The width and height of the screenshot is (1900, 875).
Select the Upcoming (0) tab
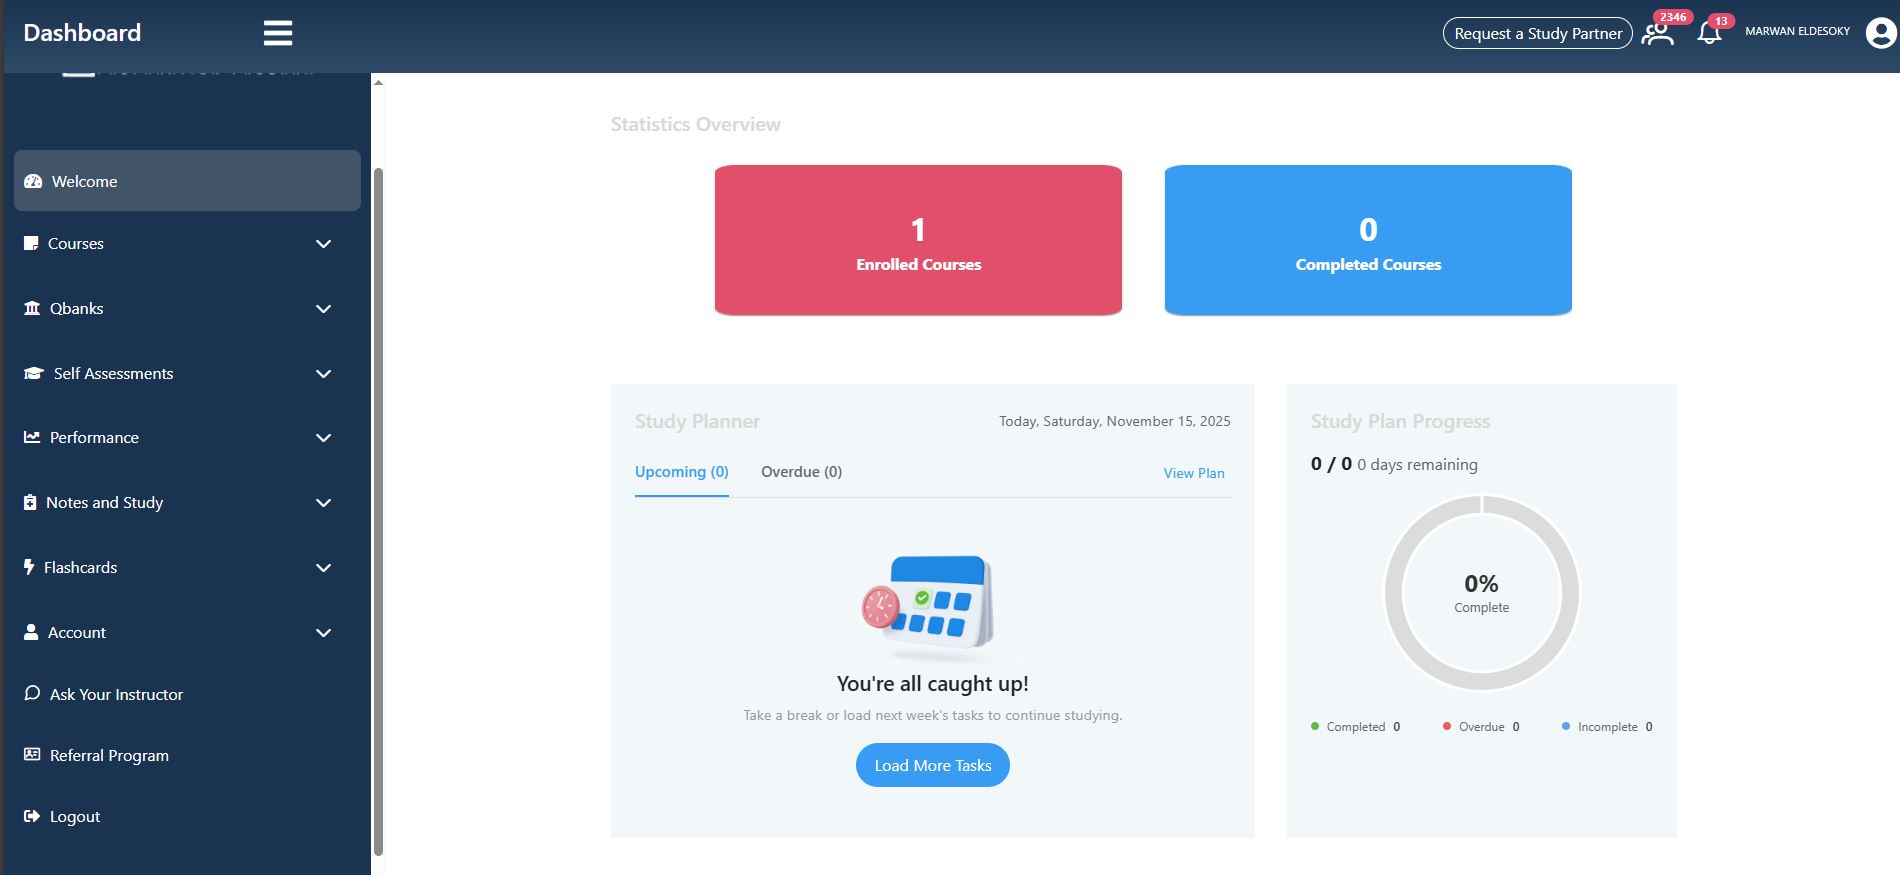coord(681,472)
